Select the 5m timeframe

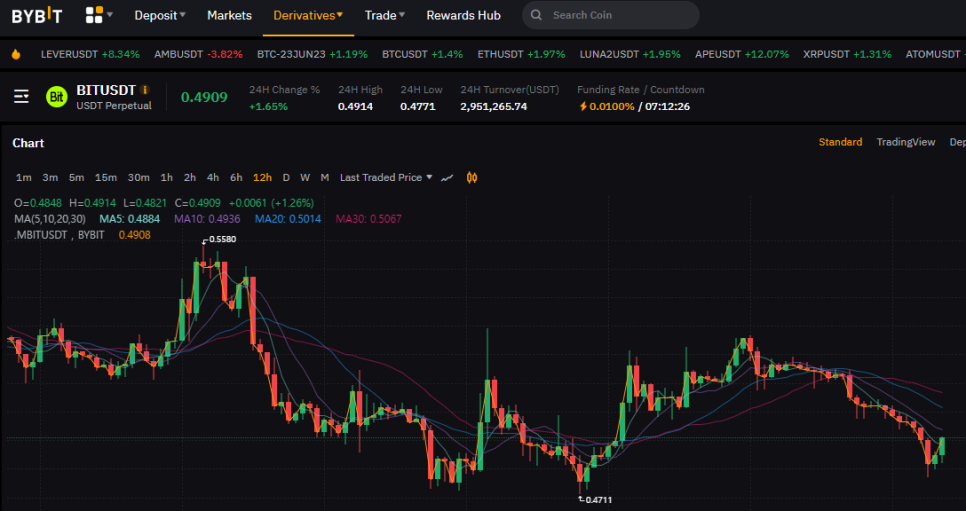(76, 178)
